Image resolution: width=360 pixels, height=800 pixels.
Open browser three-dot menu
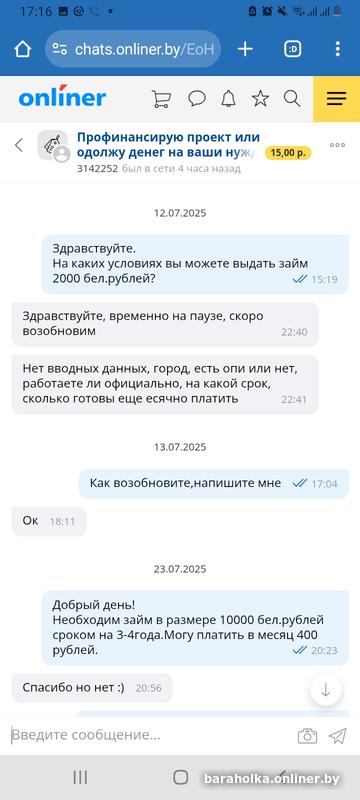(x=338, y=49)
